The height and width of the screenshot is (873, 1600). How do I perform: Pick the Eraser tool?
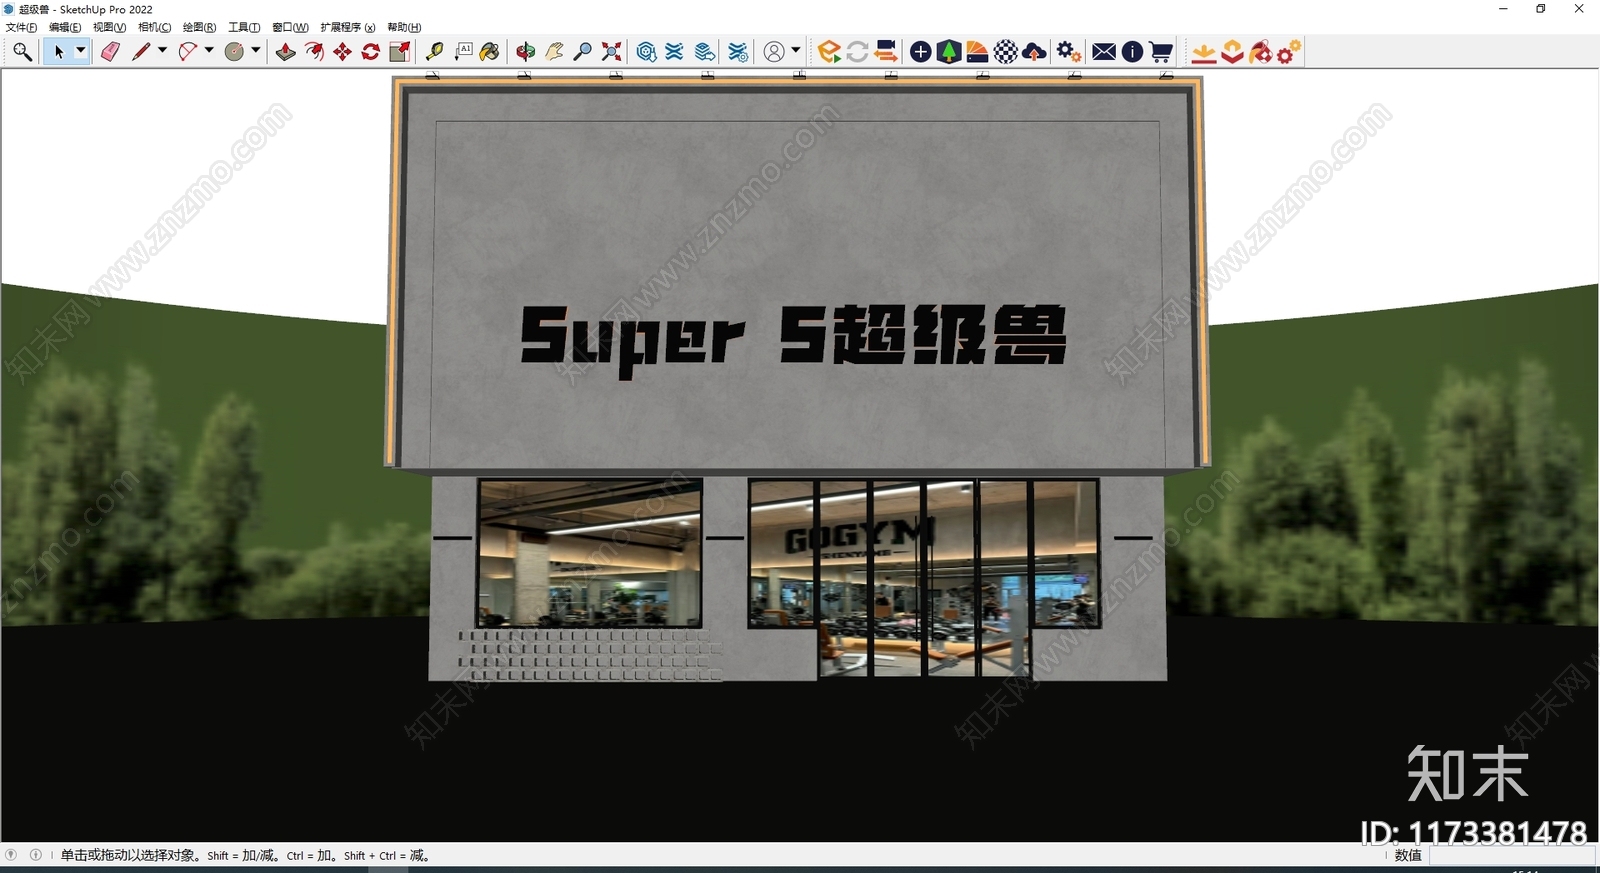click(110, 52)
